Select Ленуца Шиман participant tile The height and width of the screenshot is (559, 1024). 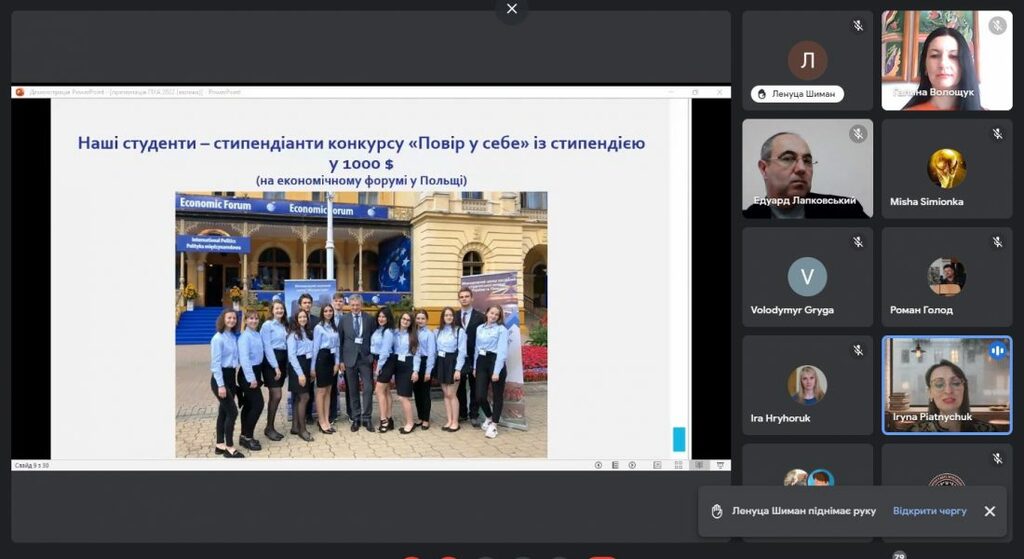tap(807, 60)
